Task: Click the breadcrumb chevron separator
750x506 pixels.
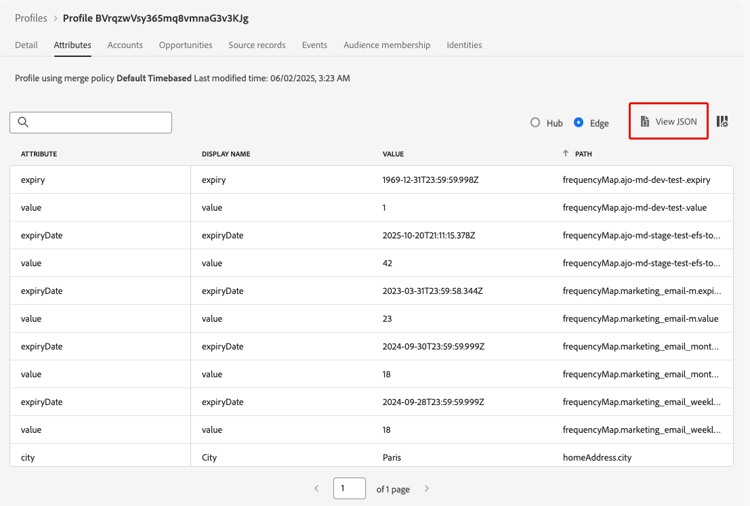Action: (55, 18)
